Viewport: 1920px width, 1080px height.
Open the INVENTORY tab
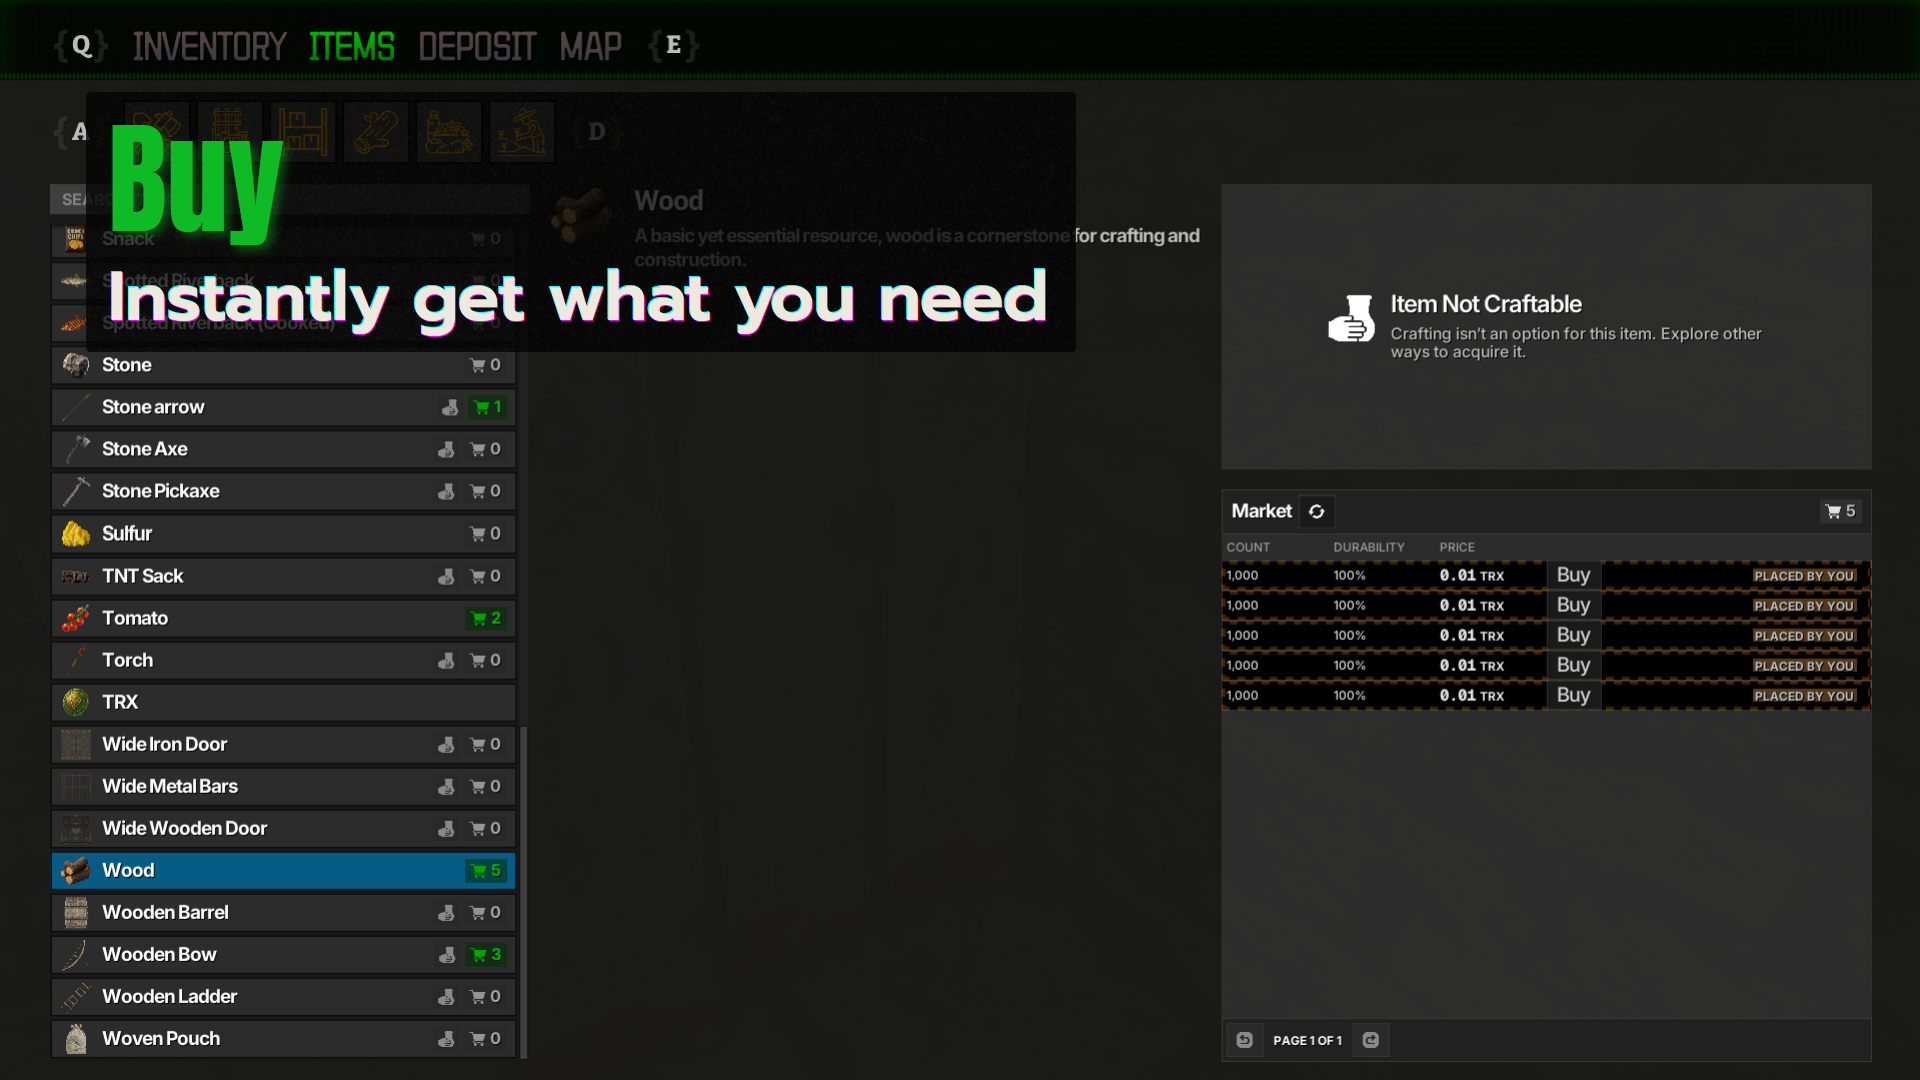[209, 46]
